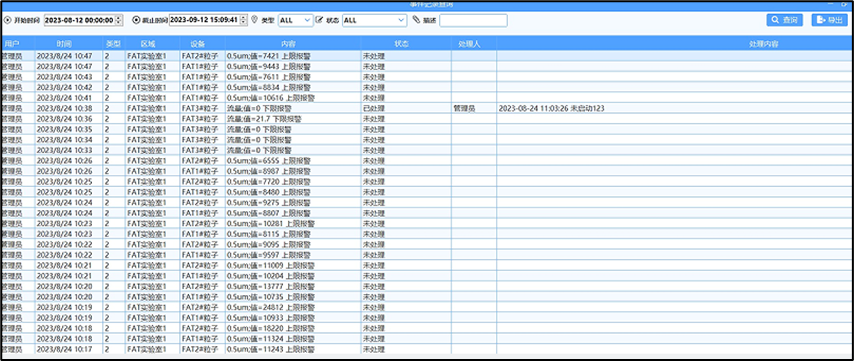Select the cell '0.5um;值=13777 上限报警'

coord(293,286)
